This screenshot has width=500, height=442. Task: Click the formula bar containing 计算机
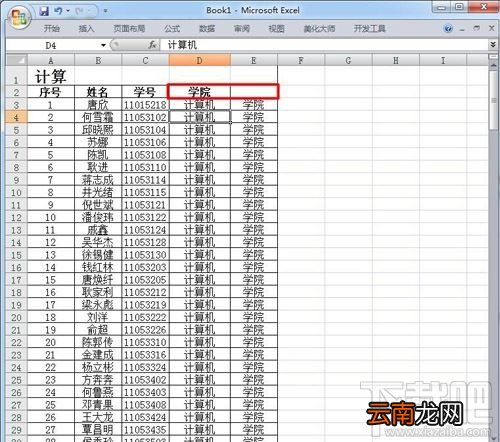pyautogui.click(x=323, y=45)
